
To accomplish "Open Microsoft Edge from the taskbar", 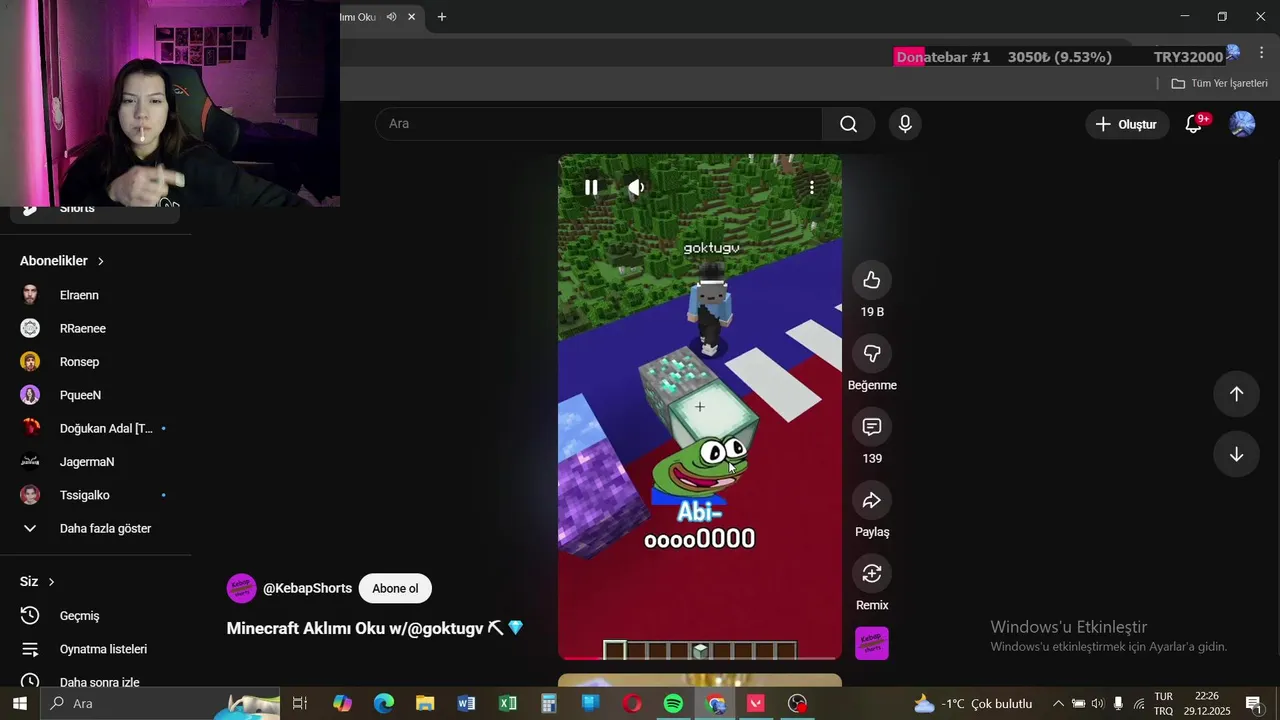I will pos(384,703).
